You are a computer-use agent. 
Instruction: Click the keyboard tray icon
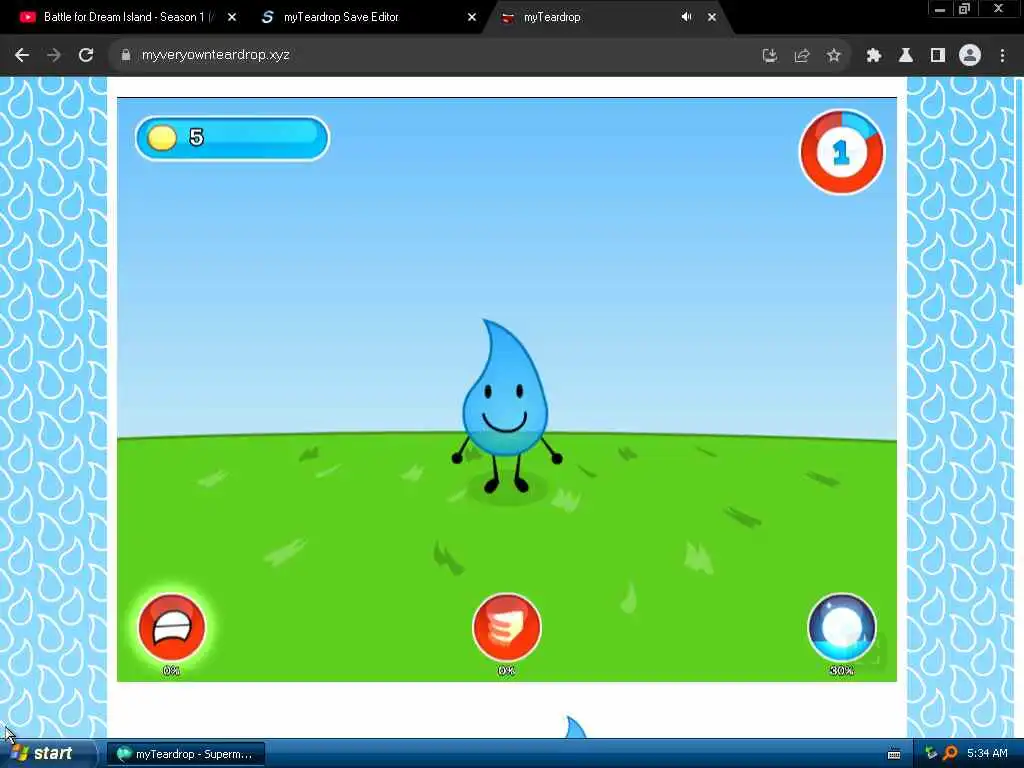click(894, 754)
